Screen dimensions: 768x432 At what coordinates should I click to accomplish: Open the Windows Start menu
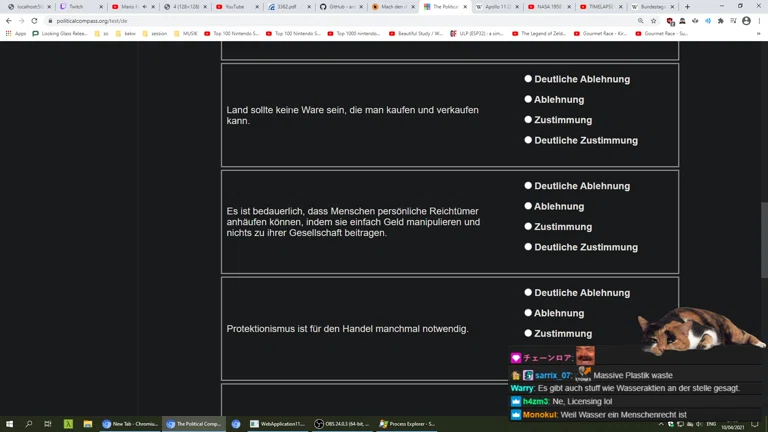9,424
